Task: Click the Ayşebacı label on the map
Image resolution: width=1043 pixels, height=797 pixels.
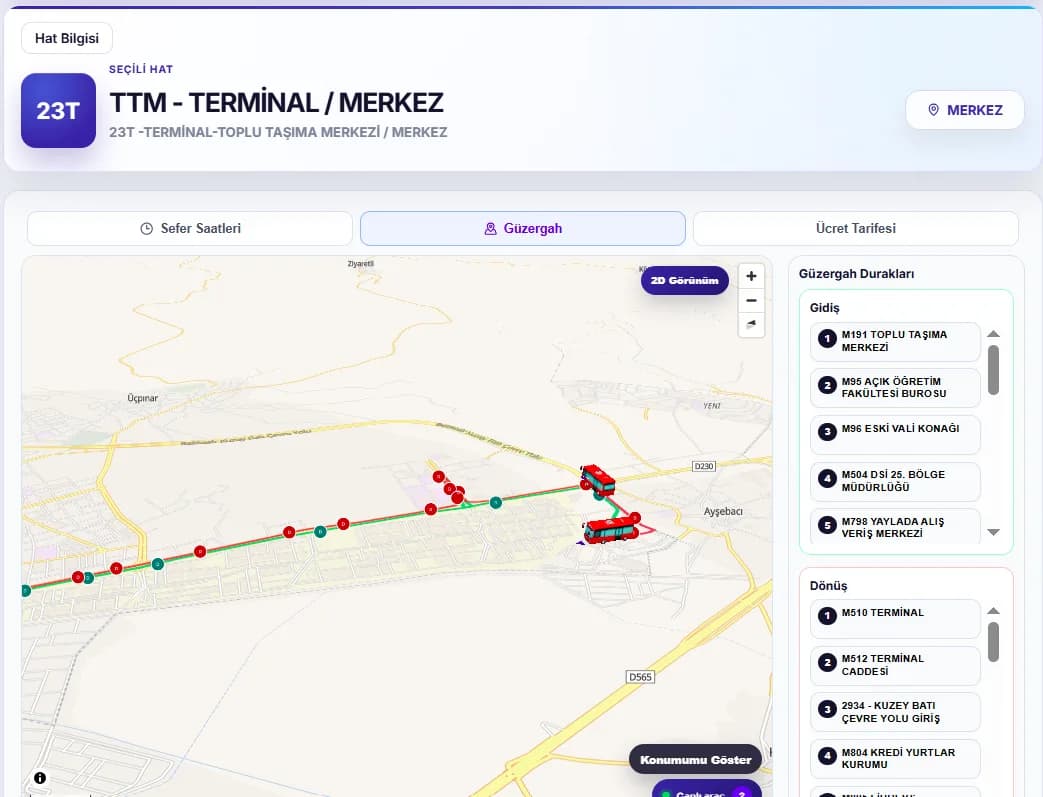Action: pyautogui.click(x=723, y=512)
